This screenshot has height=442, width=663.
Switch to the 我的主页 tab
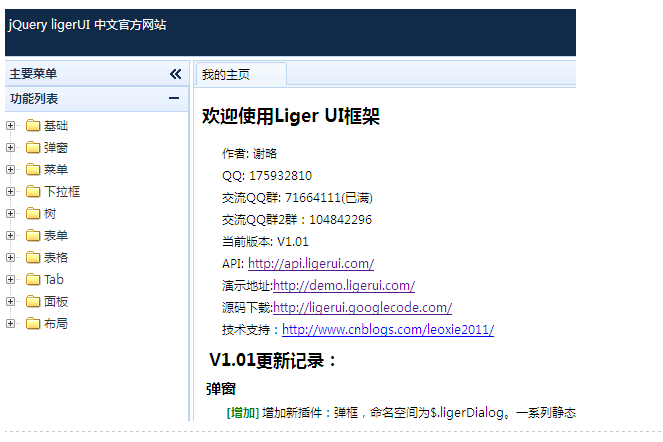pos(241,74)
